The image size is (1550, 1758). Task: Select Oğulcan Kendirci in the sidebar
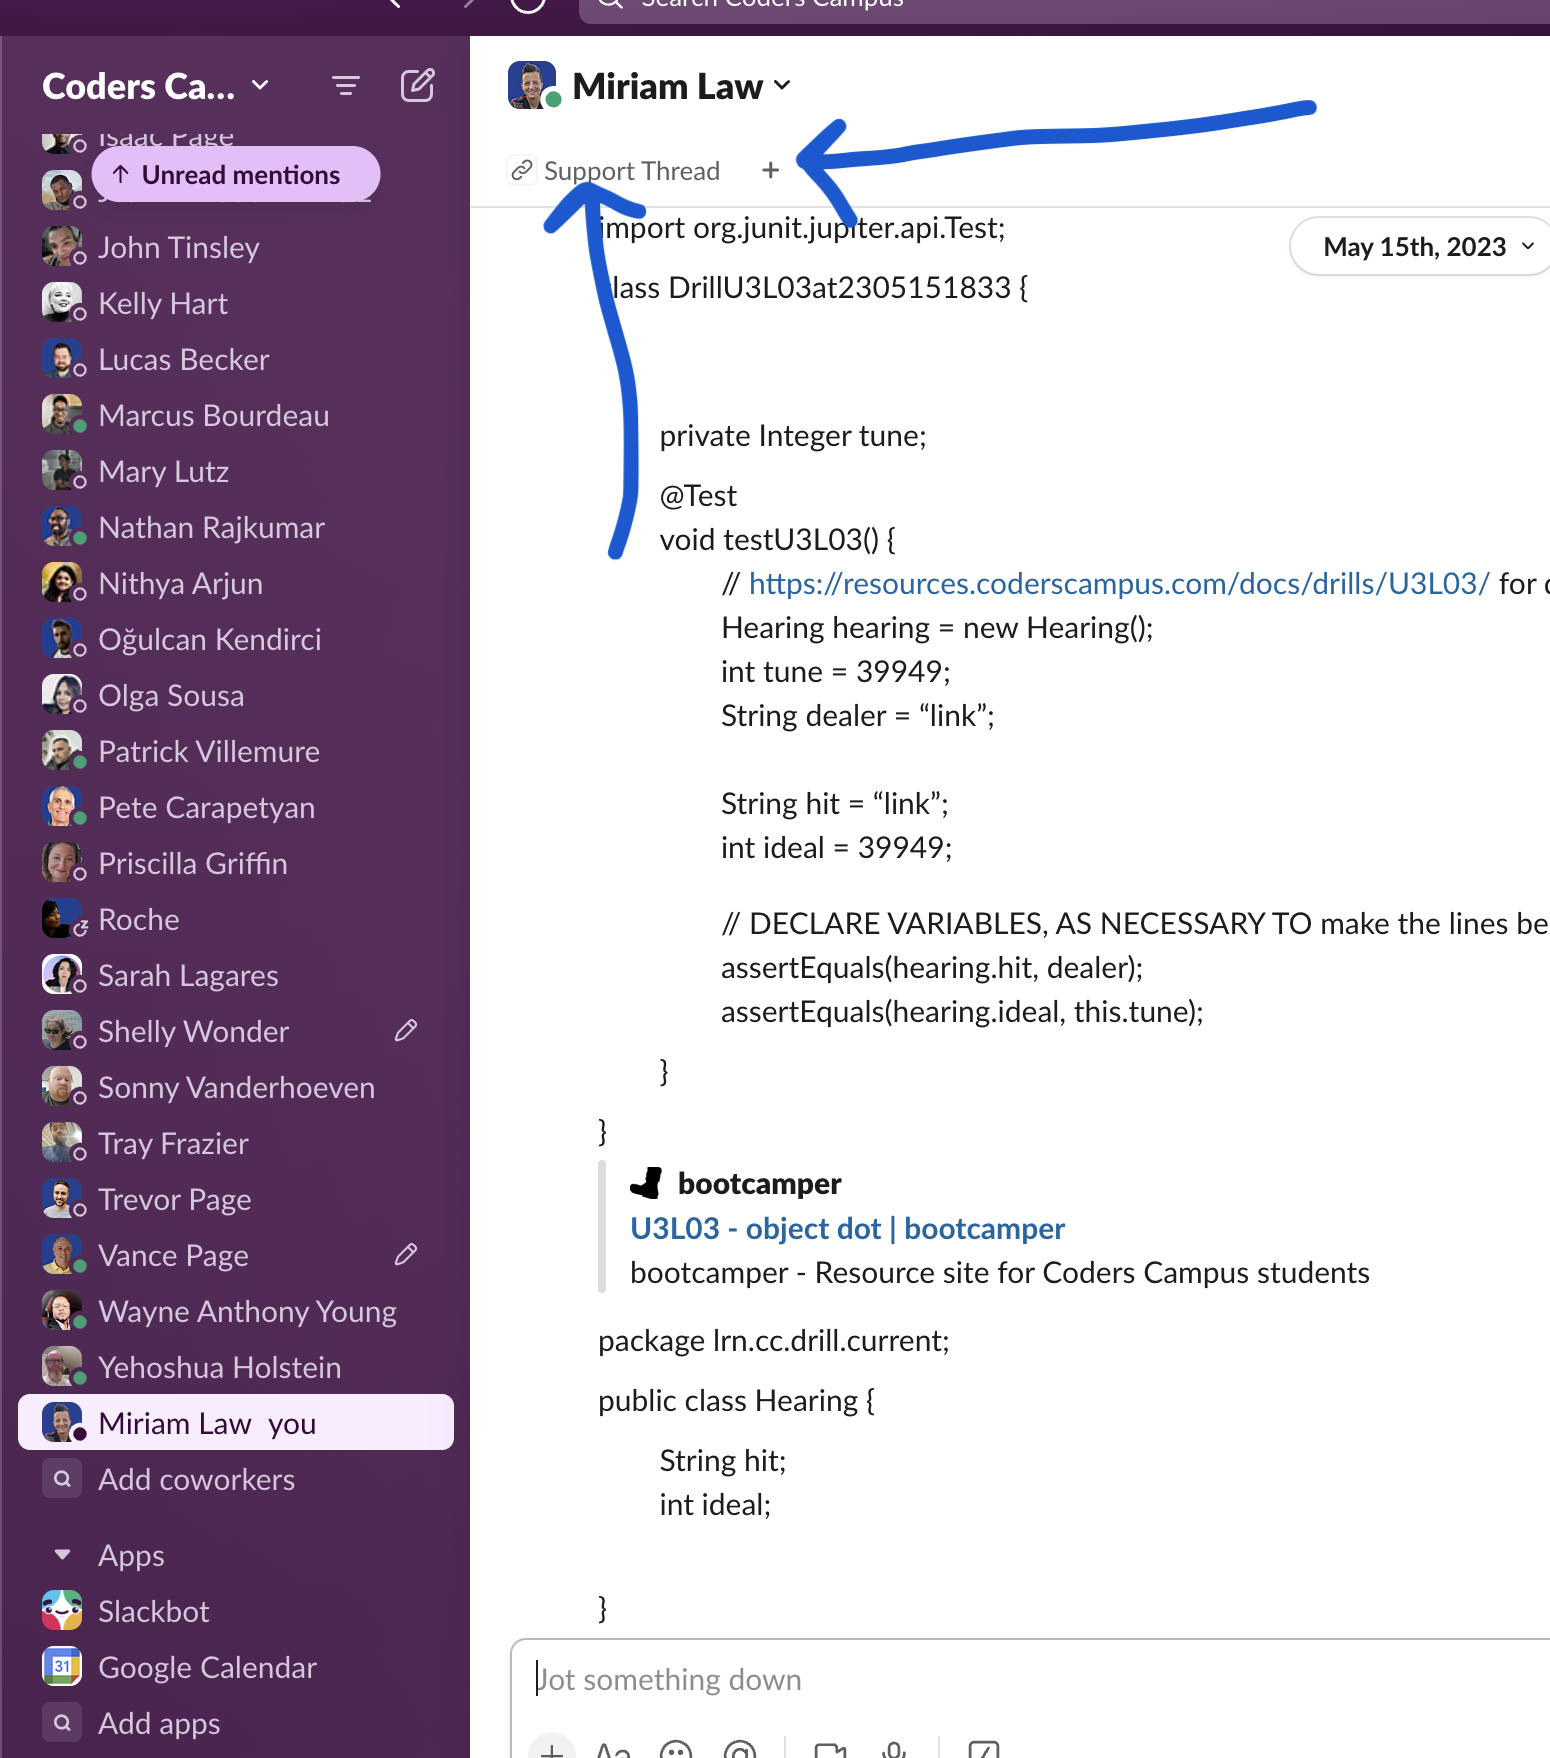tap(236, 639)
